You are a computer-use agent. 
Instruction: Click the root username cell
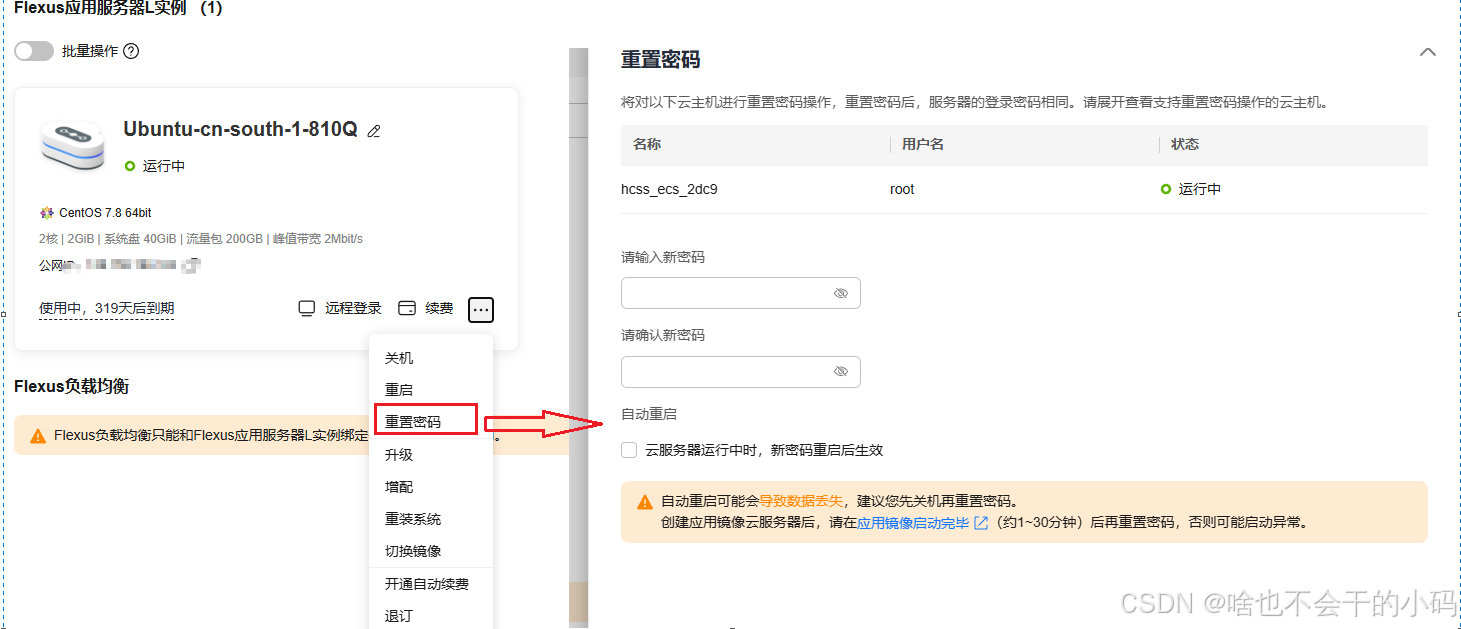click(x=902, y=189)
